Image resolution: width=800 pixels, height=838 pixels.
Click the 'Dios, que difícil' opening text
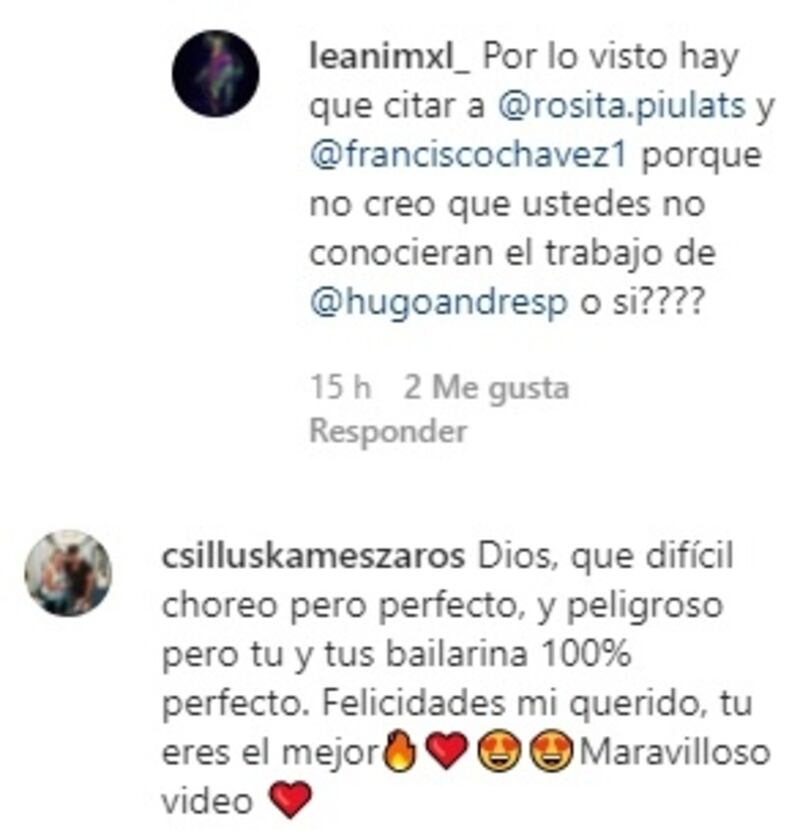(605, 556)
